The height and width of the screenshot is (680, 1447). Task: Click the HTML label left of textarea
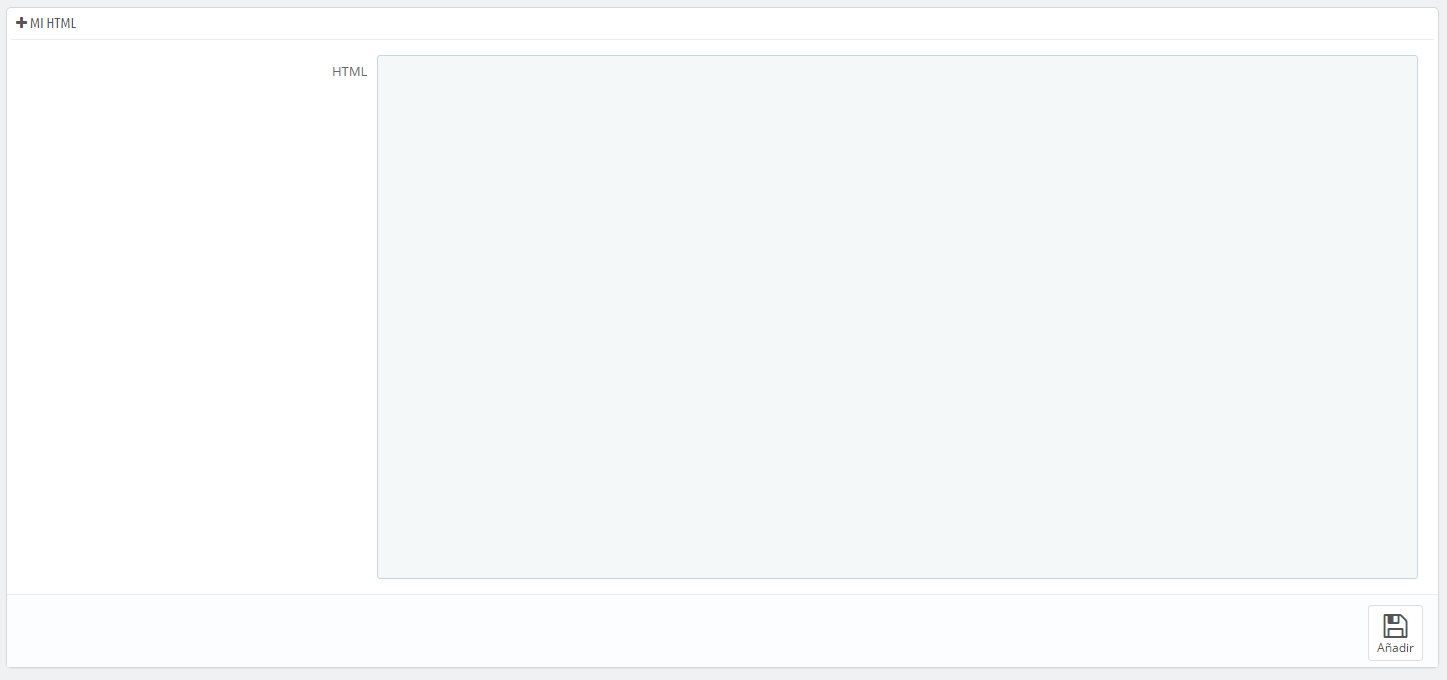pos(350,72)
